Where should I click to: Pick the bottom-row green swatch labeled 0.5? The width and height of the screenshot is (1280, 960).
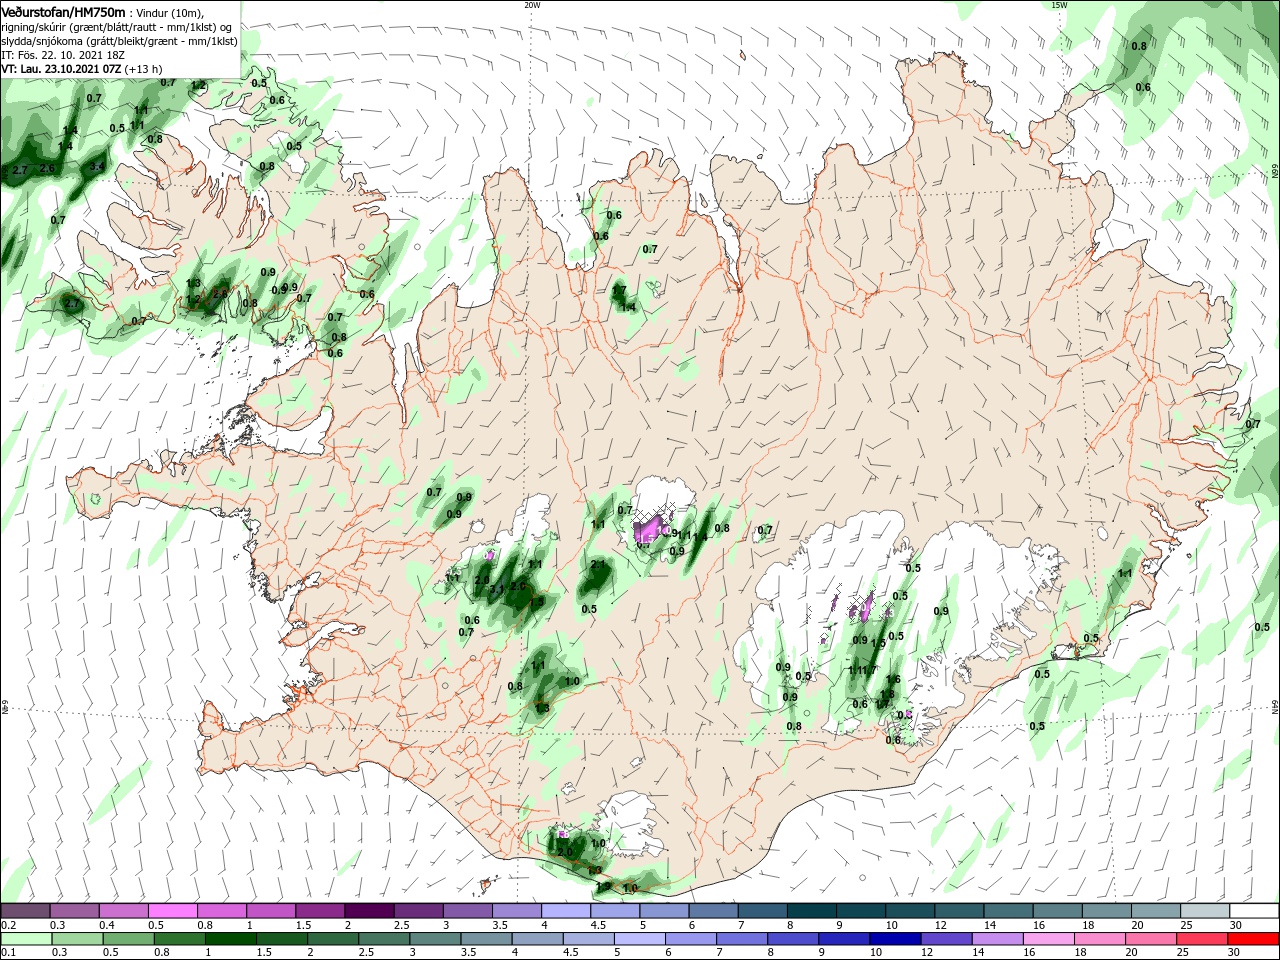[128, 939]
